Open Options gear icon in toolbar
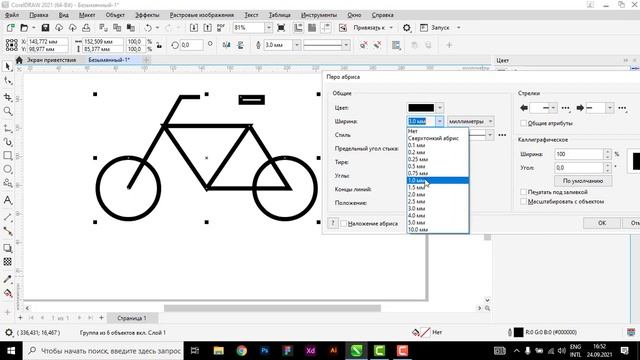The width and height of the screenshot is (640, 360). (x=407, y=28)
